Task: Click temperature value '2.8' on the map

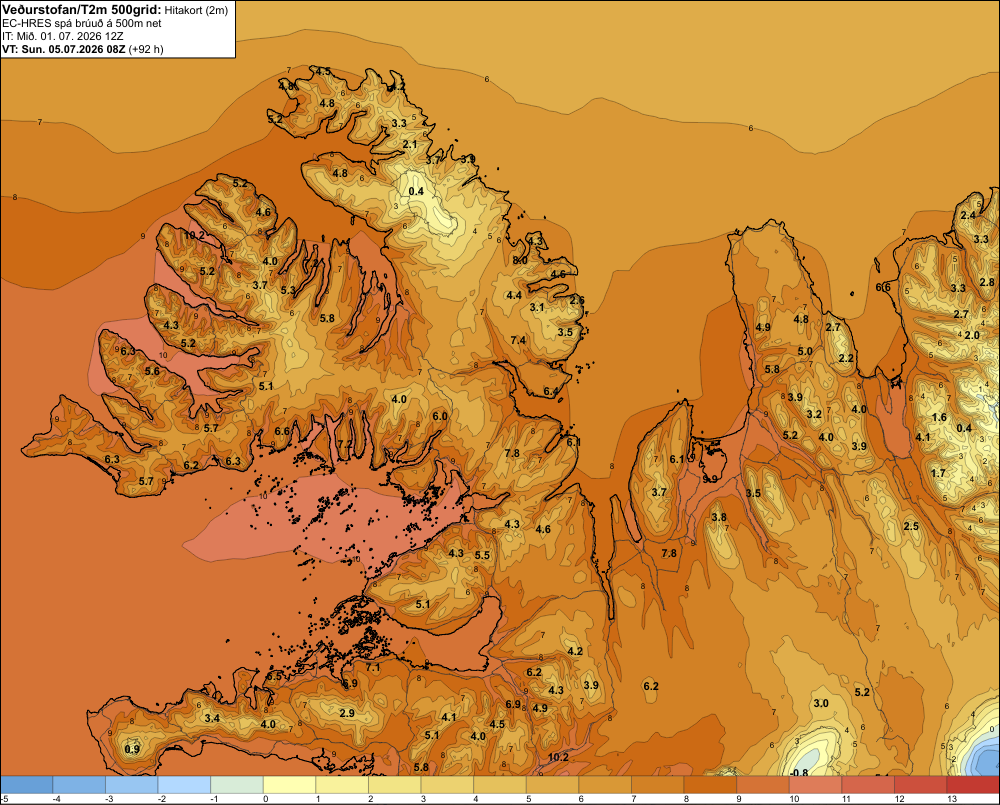Action: pyautogui.click(x=987, y=282)
